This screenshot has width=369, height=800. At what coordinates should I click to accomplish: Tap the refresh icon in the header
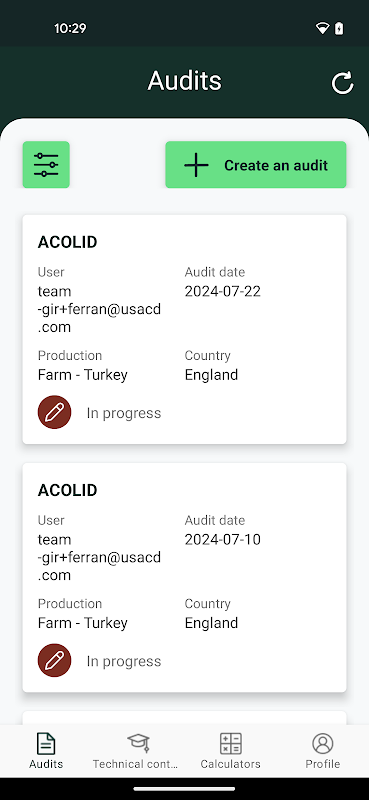coord(342,83)
